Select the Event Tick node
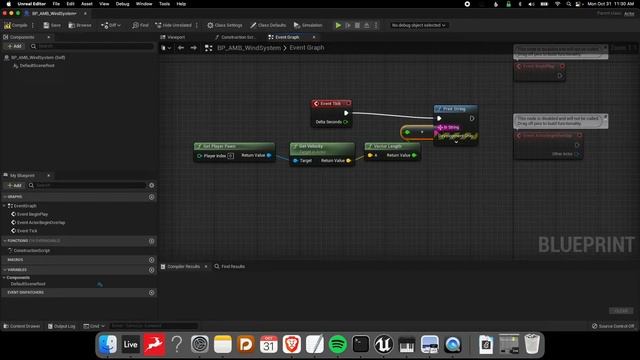This screenshot has width=640, height=360. [x=331, y=104]
